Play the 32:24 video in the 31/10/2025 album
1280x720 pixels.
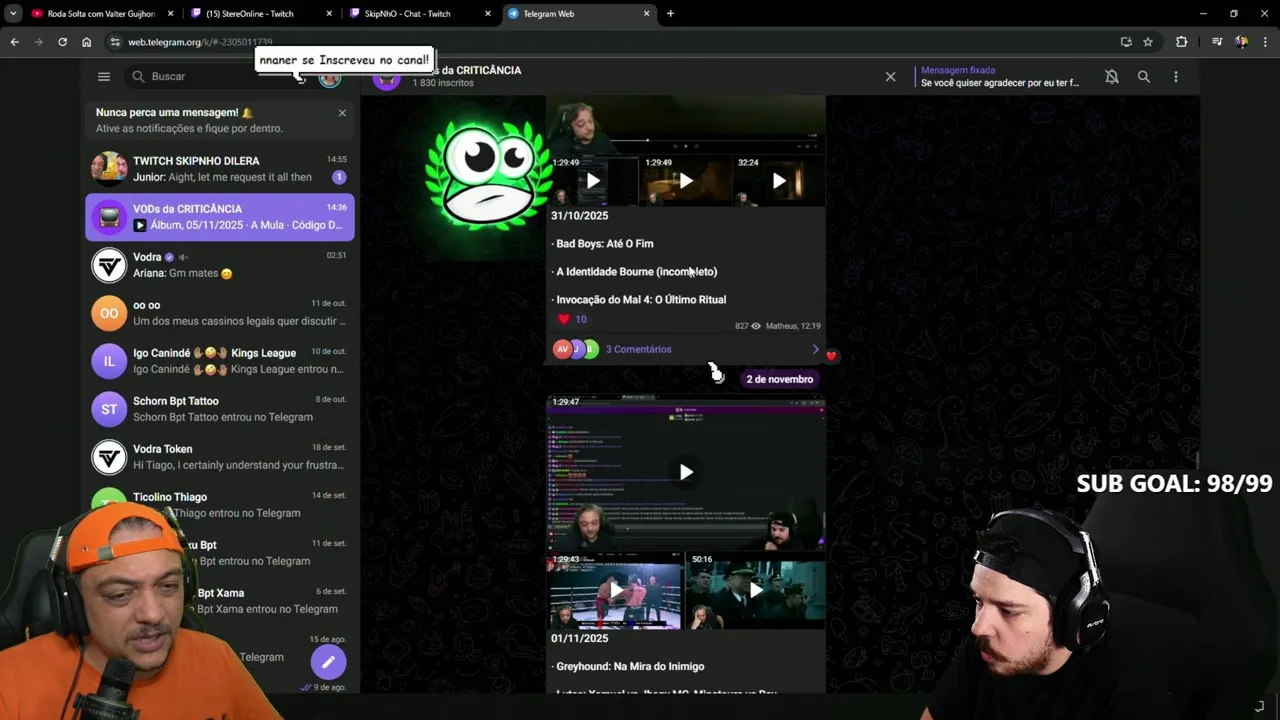tap(779, 181)
